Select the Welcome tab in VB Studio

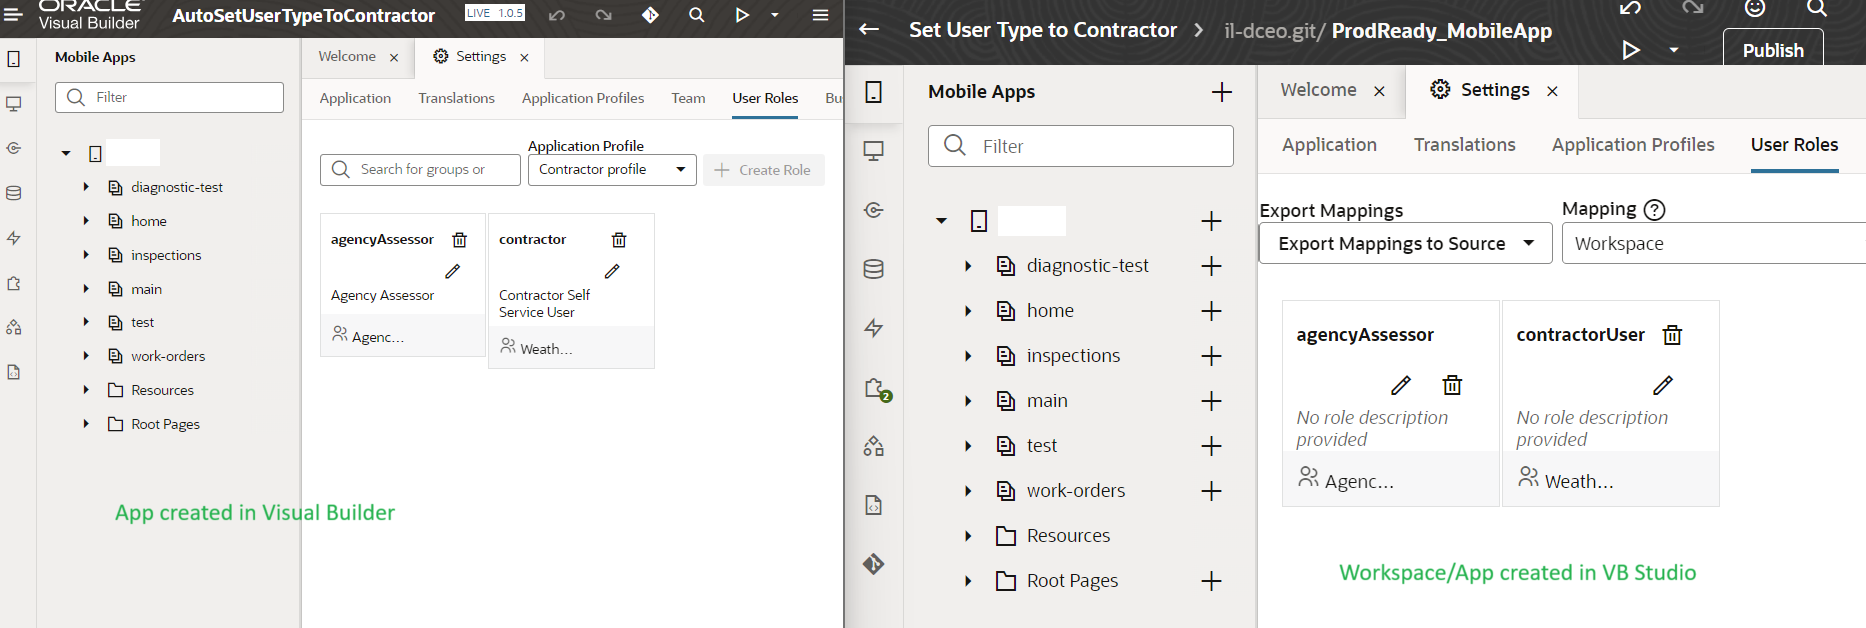(x=1318, y=90)
